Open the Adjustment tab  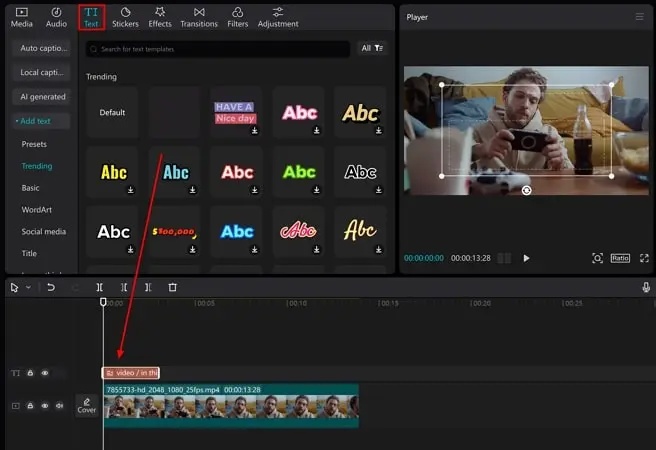pos(278,18)
